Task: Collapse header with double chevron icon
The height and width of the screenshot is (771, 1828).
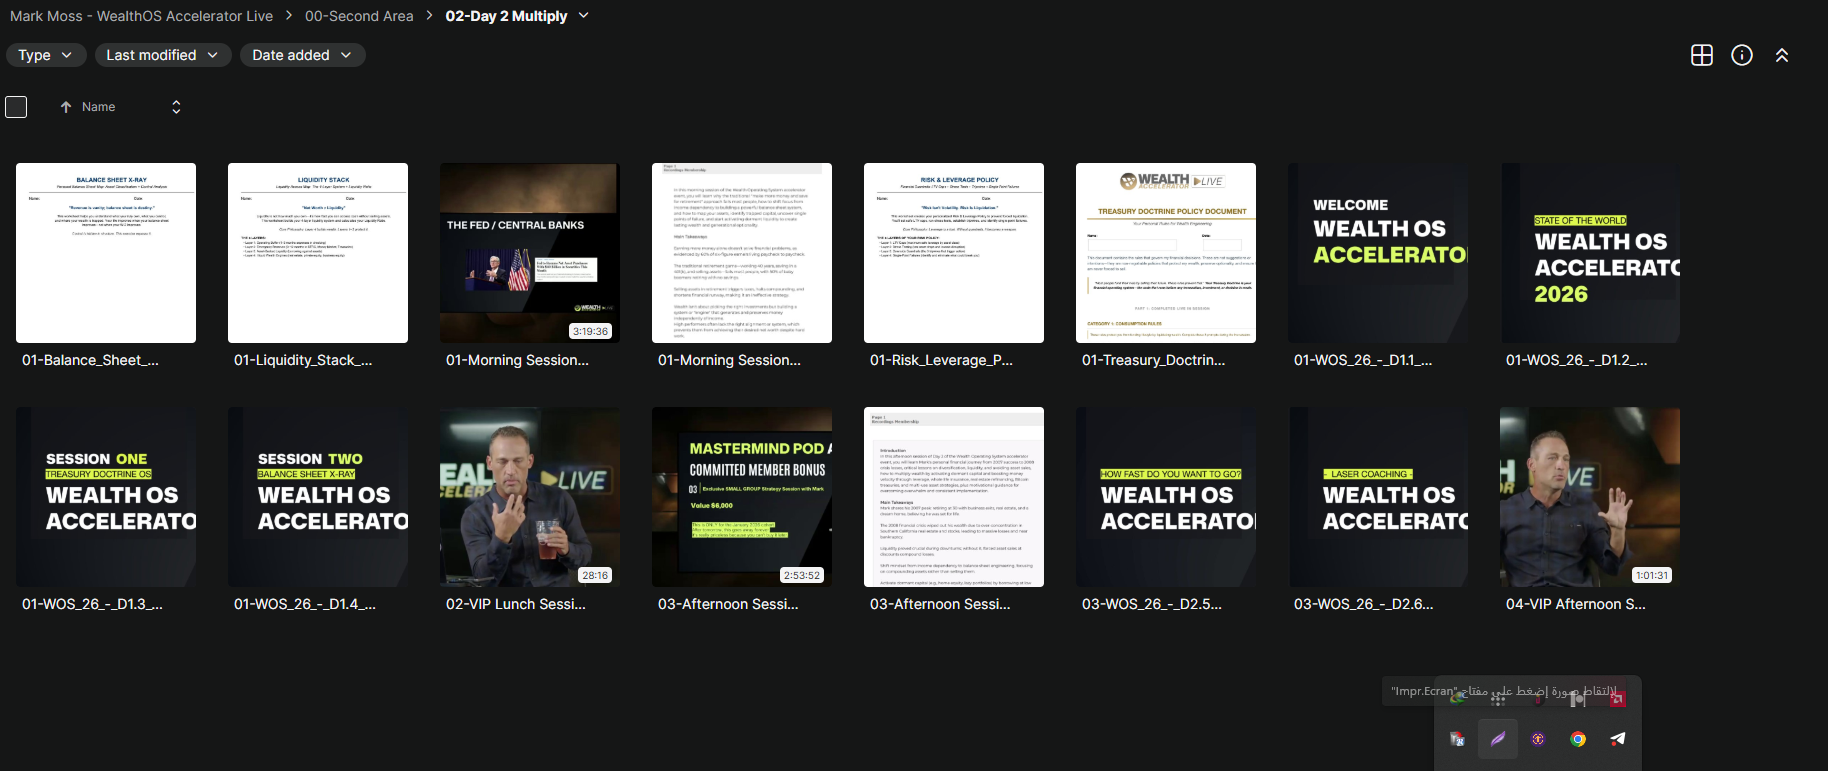Action: (1781, 55)
